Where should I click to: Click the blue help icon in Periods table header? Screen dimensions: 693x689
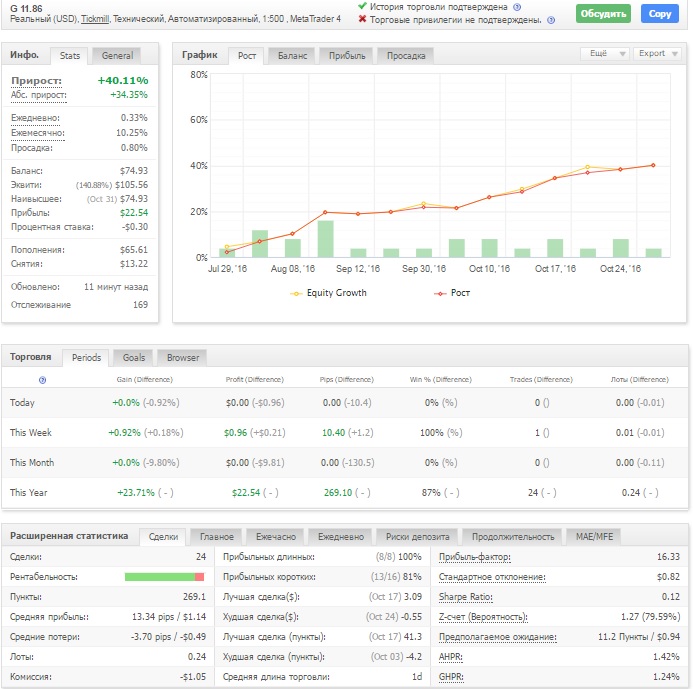42,380
